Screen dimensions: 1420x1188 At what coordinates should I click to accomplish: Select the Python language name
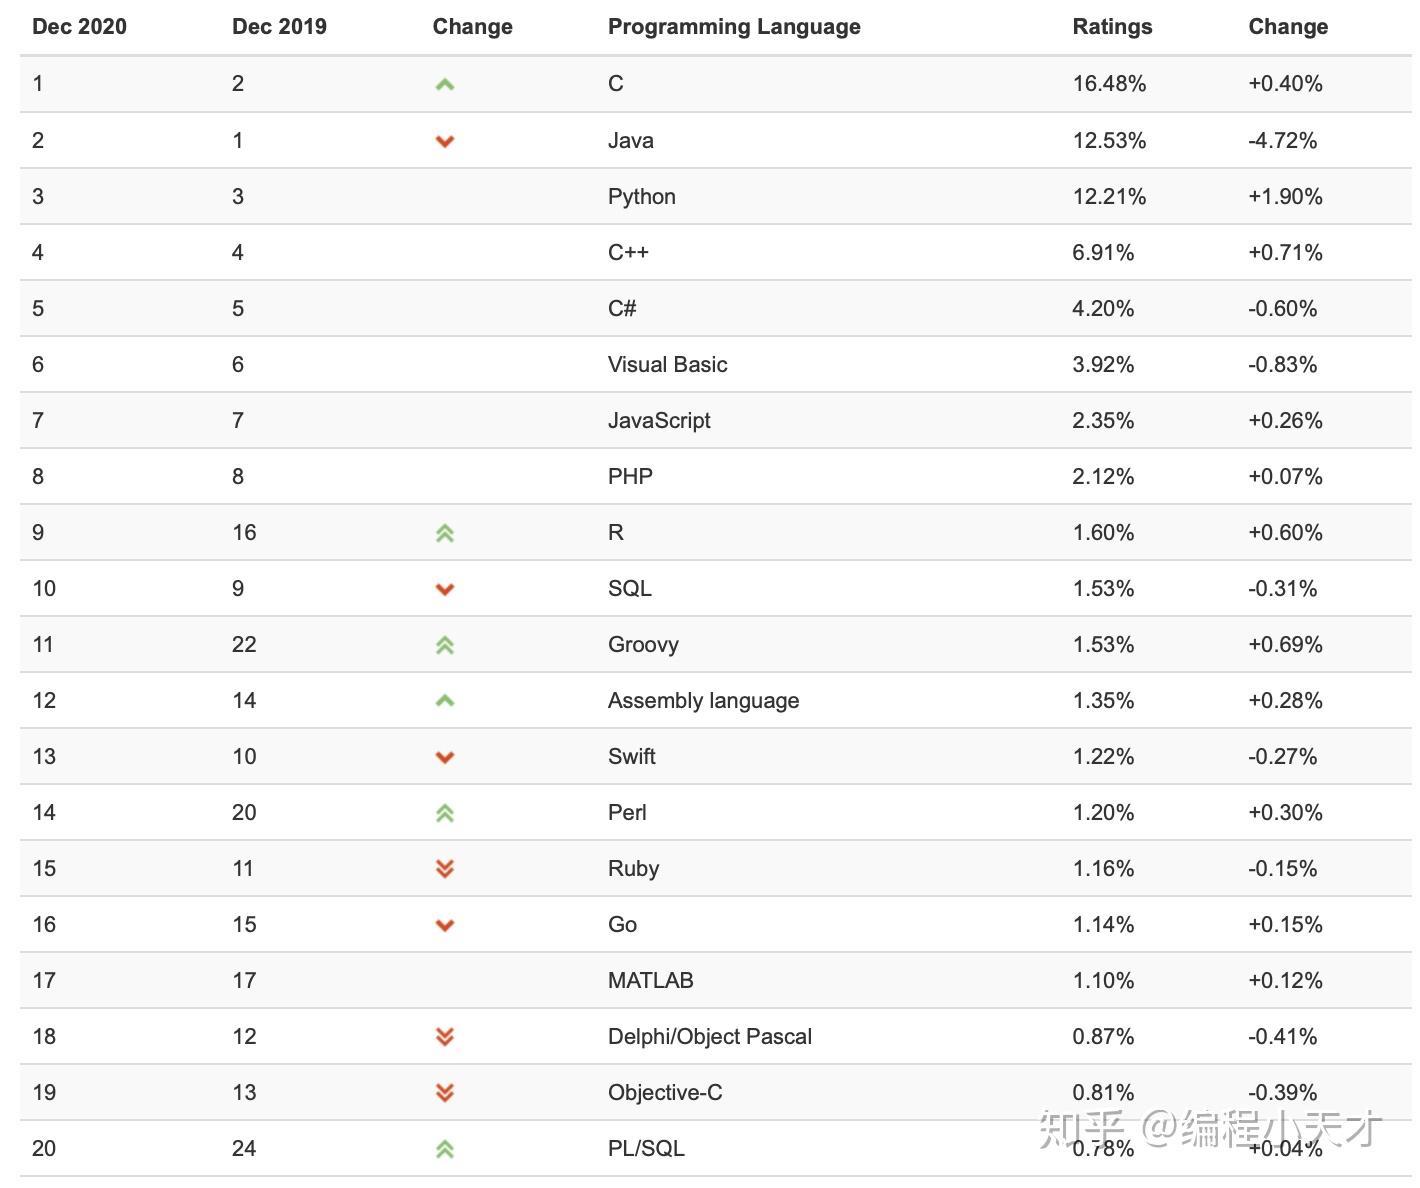[x=641, y=196]
